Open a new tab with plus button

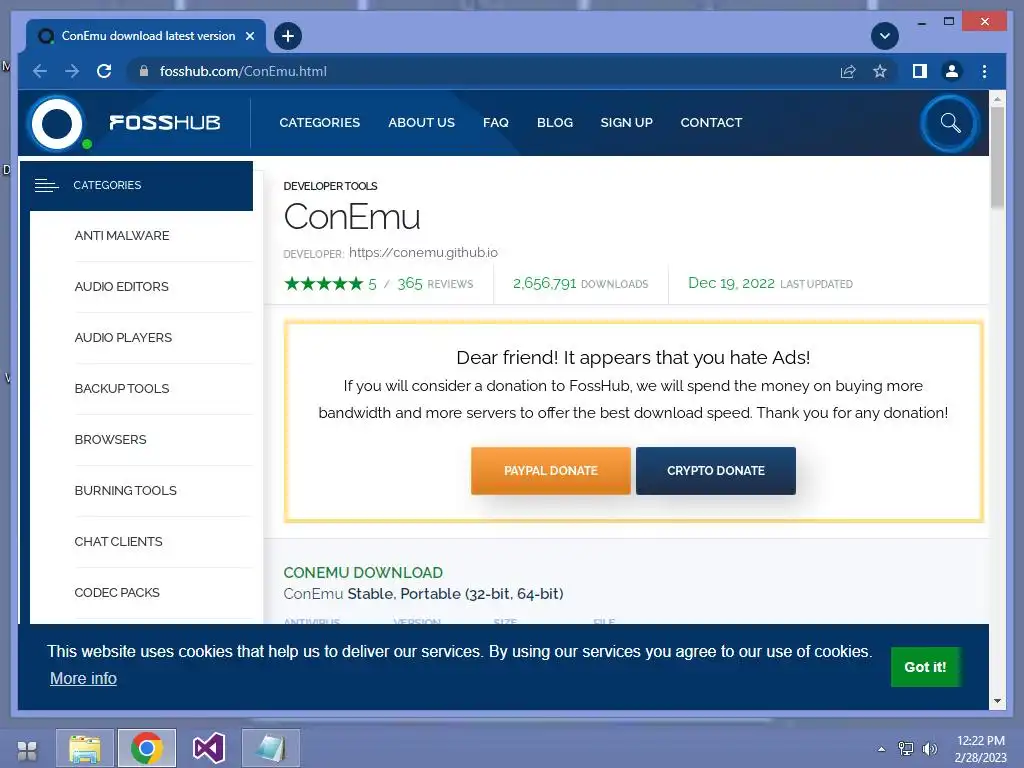[287, 36]
